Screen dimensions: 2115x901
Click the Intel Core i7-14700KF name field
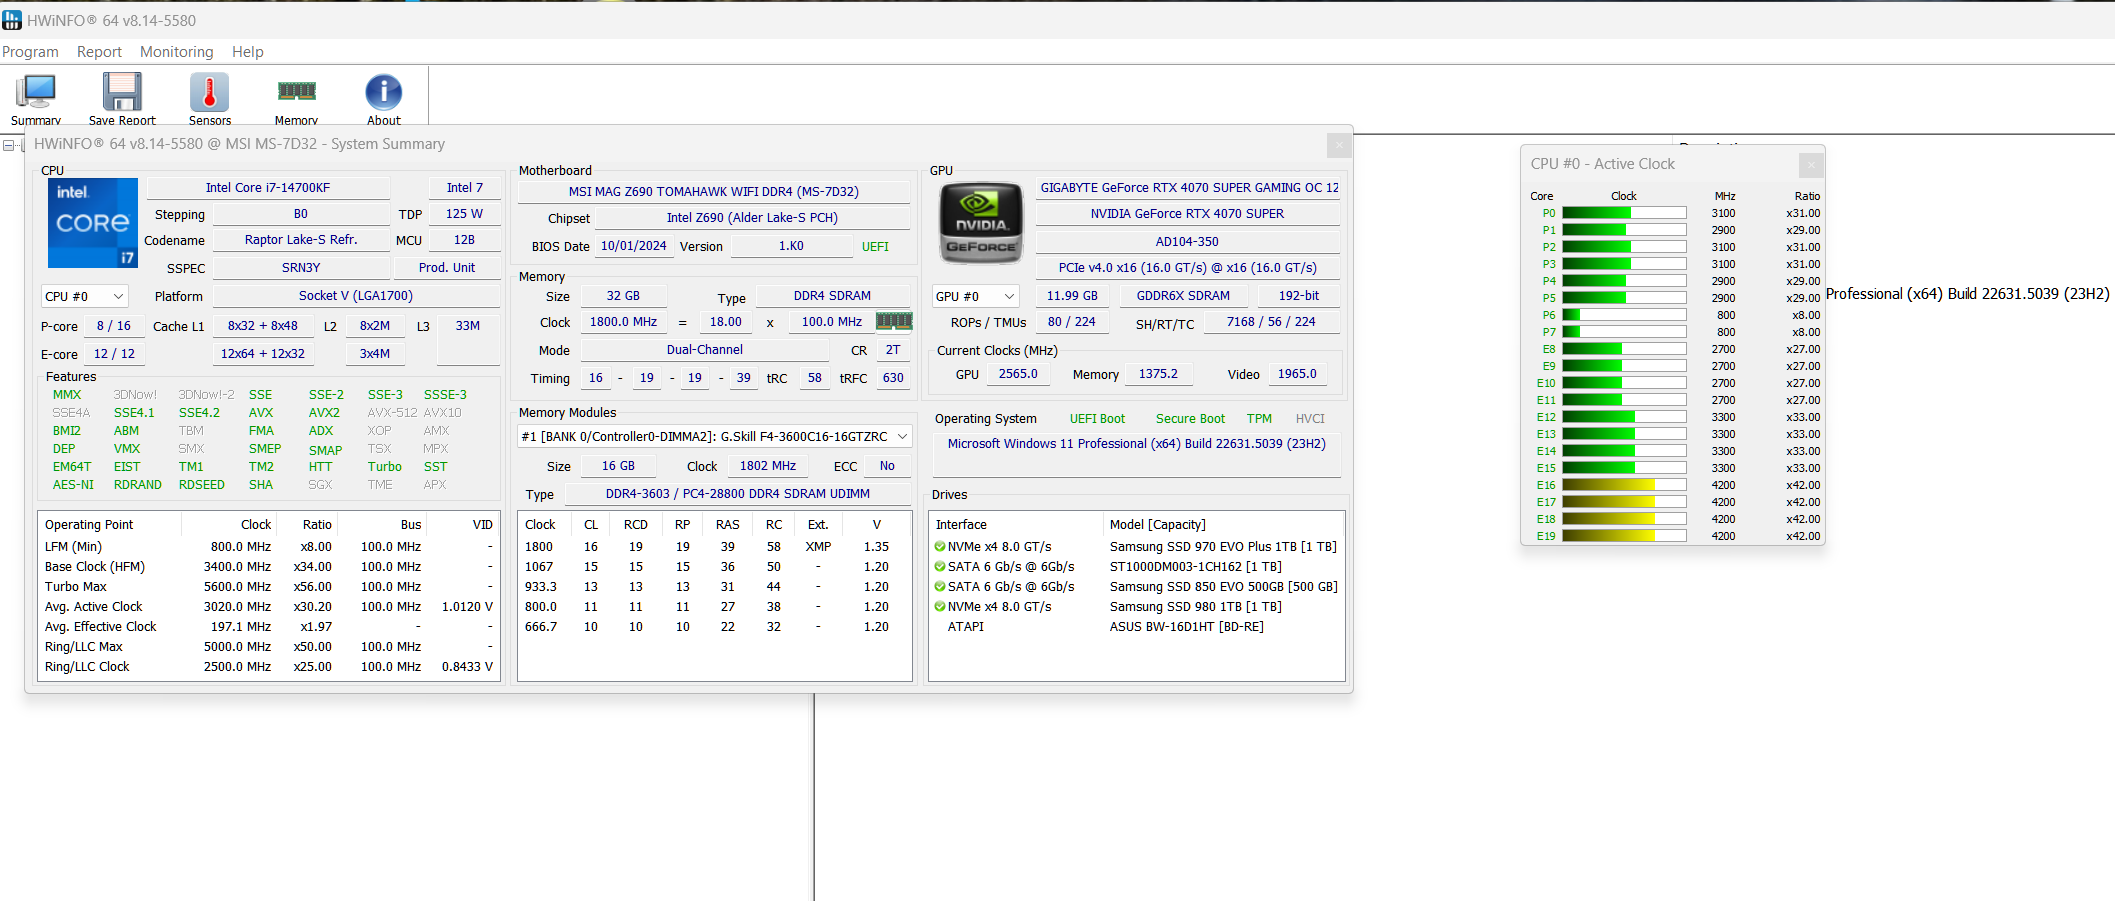[x=268, y=188]
